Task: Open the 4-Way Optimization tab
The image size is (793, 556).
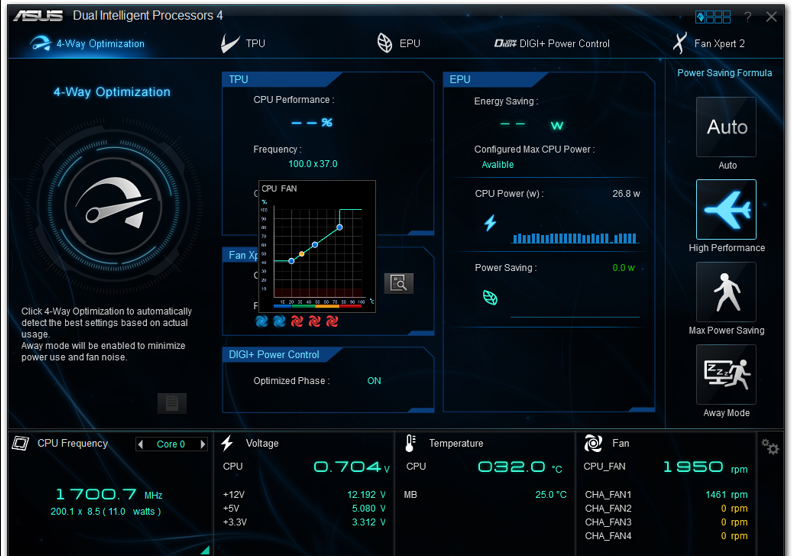Action: pos(87,44)
